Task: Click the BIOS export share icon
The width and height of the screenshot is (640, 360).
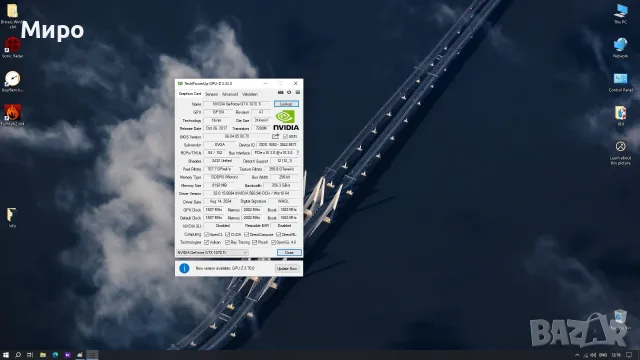Action: 276,136
